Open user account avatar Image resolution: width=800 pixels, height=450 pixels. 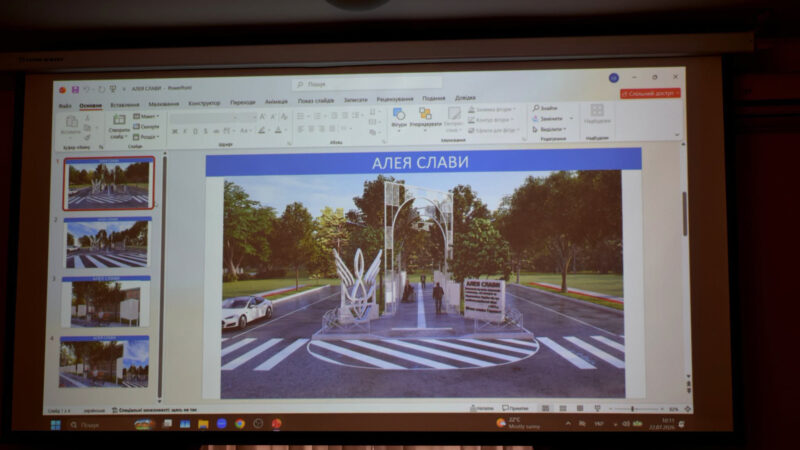tap(614, 78)
